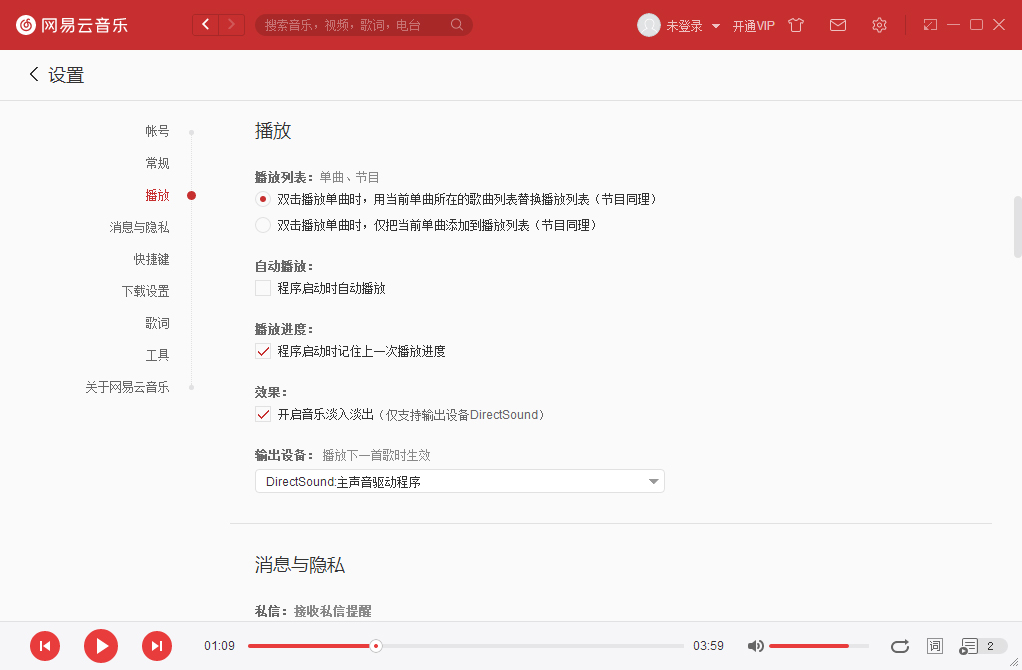Mute audio via the speaker icon

pyautogui.click(x=755, y=646)
